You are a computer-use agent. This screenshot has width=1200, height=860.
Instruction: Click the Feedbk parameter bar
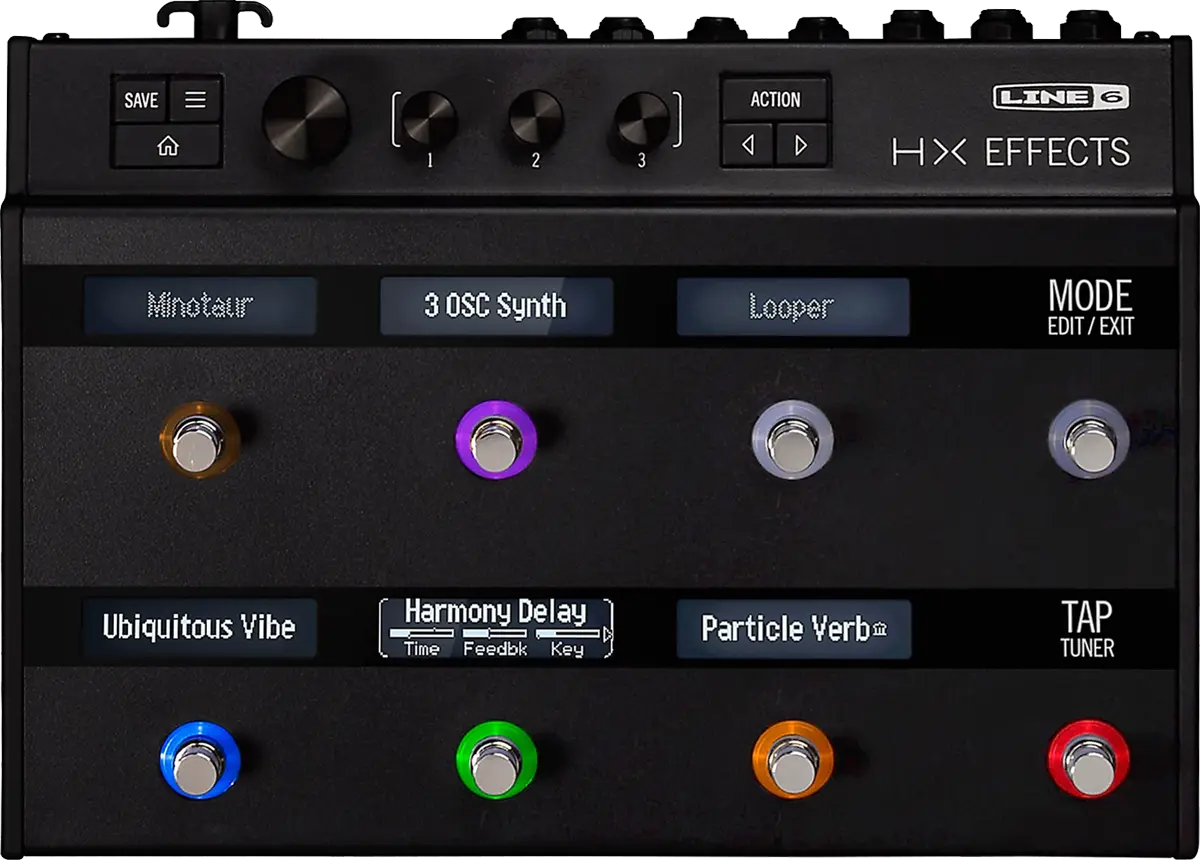[493, 634]
